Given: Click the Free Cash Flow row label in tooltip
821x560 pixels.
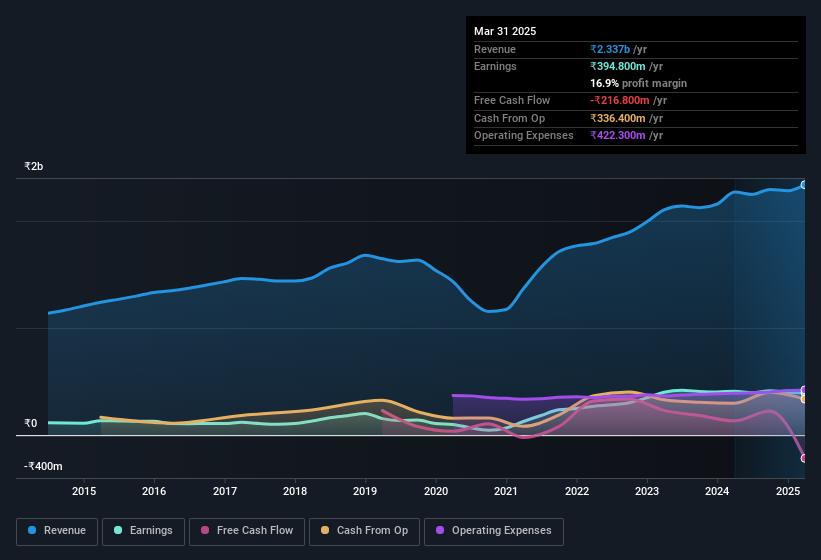Looking at the screenshot, I should coord(512,100).
